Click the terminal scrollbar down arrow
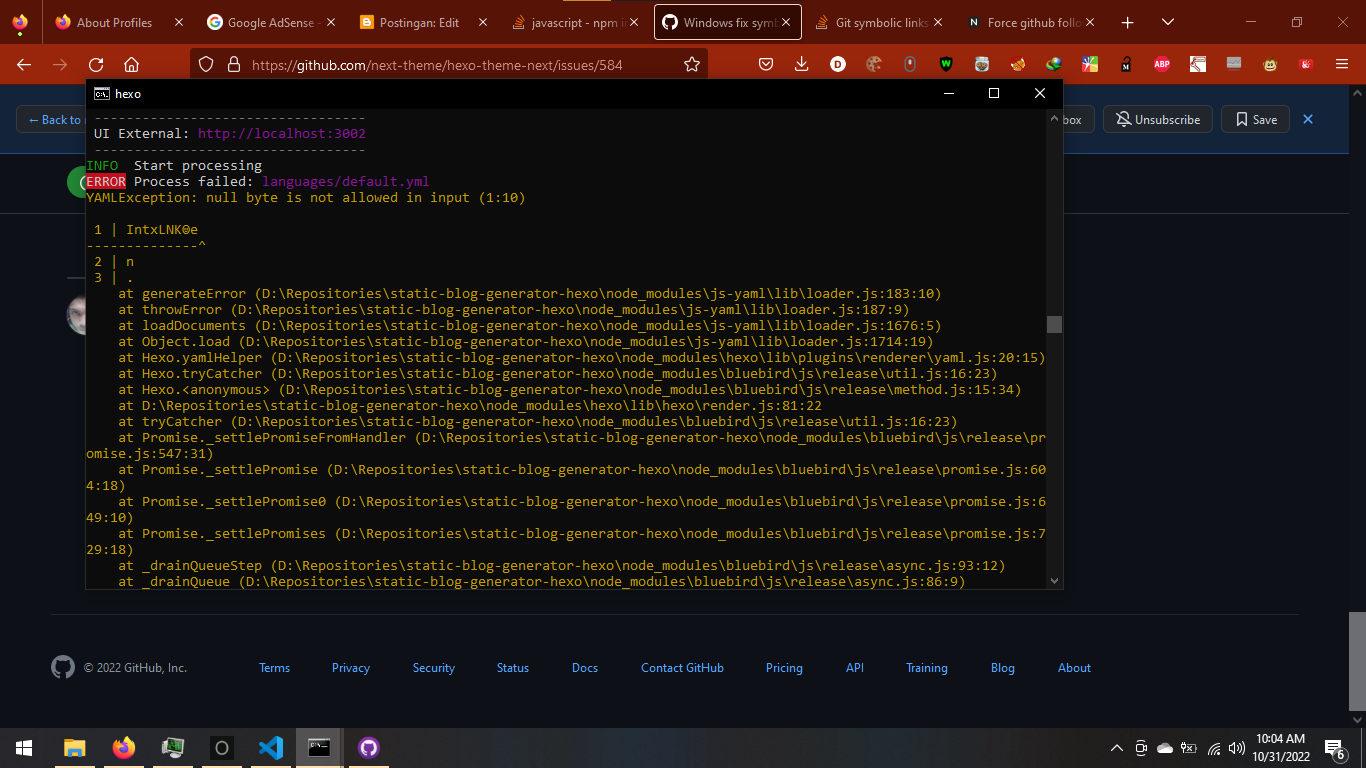 click(1054, 580)
